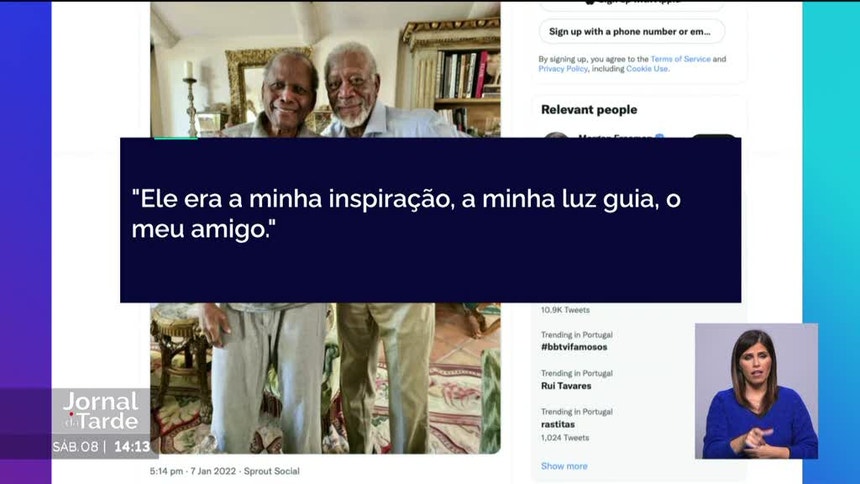This screenshot has width=860, height=484.
Task: Click the Morgan Freeman profile avatar
Action: (x=556, y=135)
